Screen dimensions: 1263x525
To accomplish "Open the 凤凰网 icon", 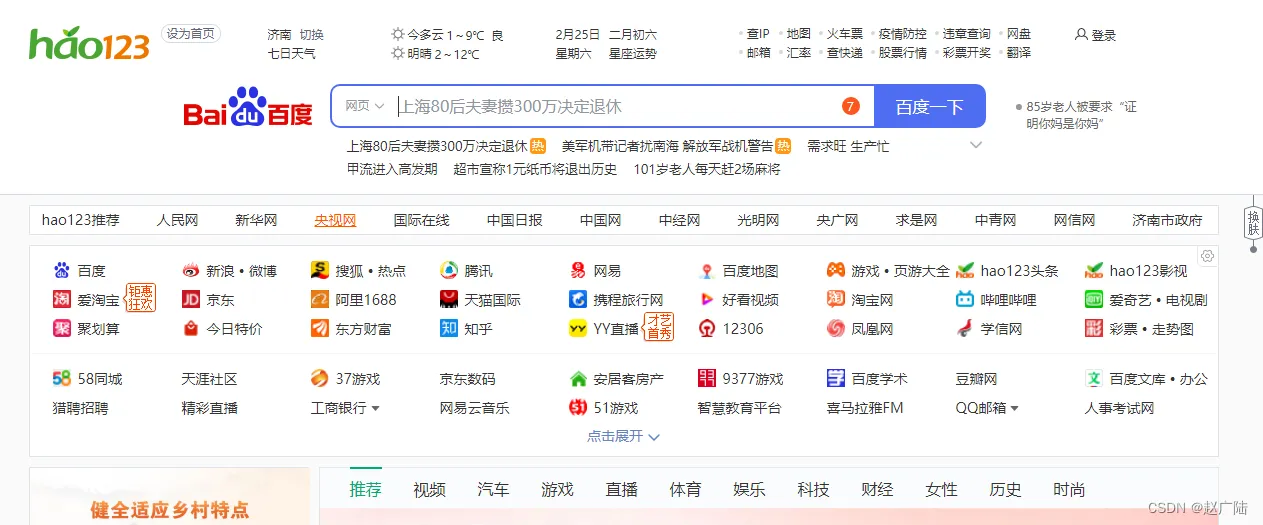I will 836,329.
